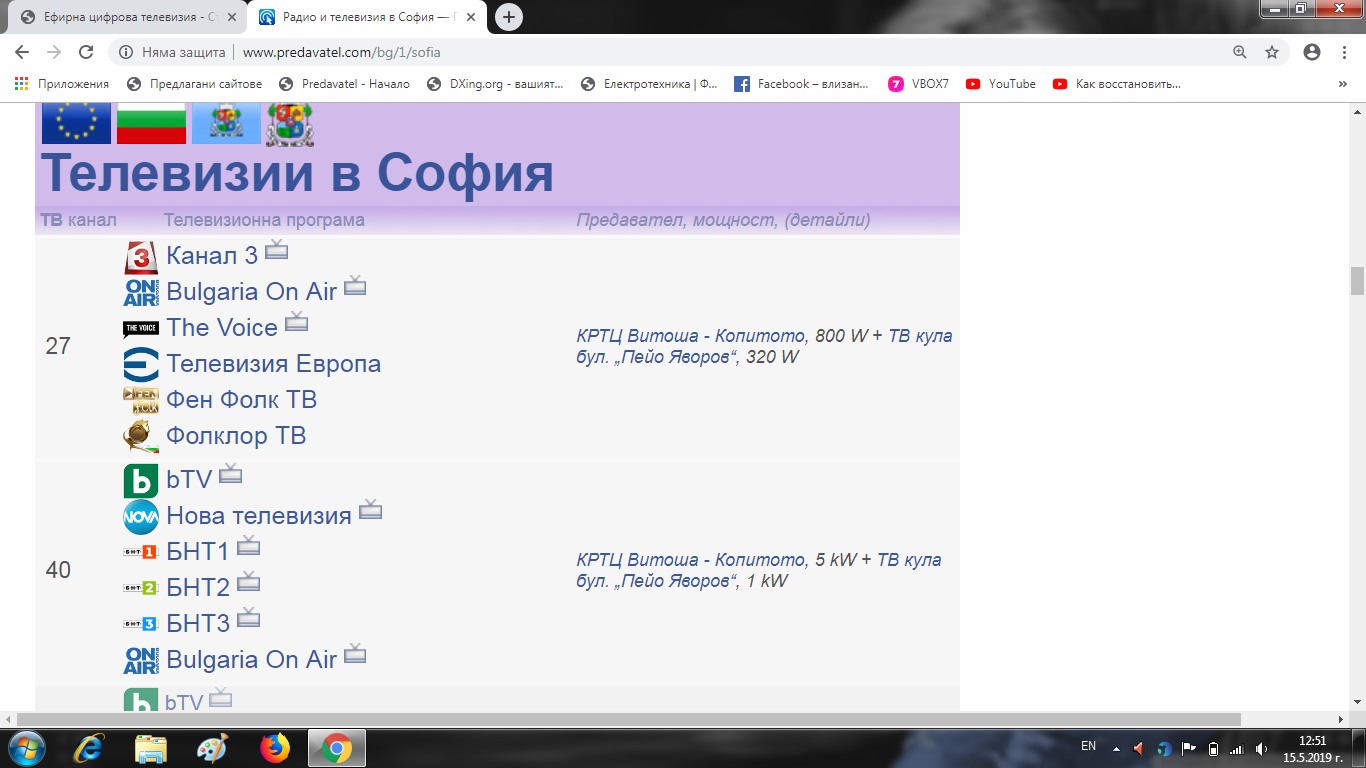
Task: Bookmark this page with the star icon
Action: pos(1272,52)
